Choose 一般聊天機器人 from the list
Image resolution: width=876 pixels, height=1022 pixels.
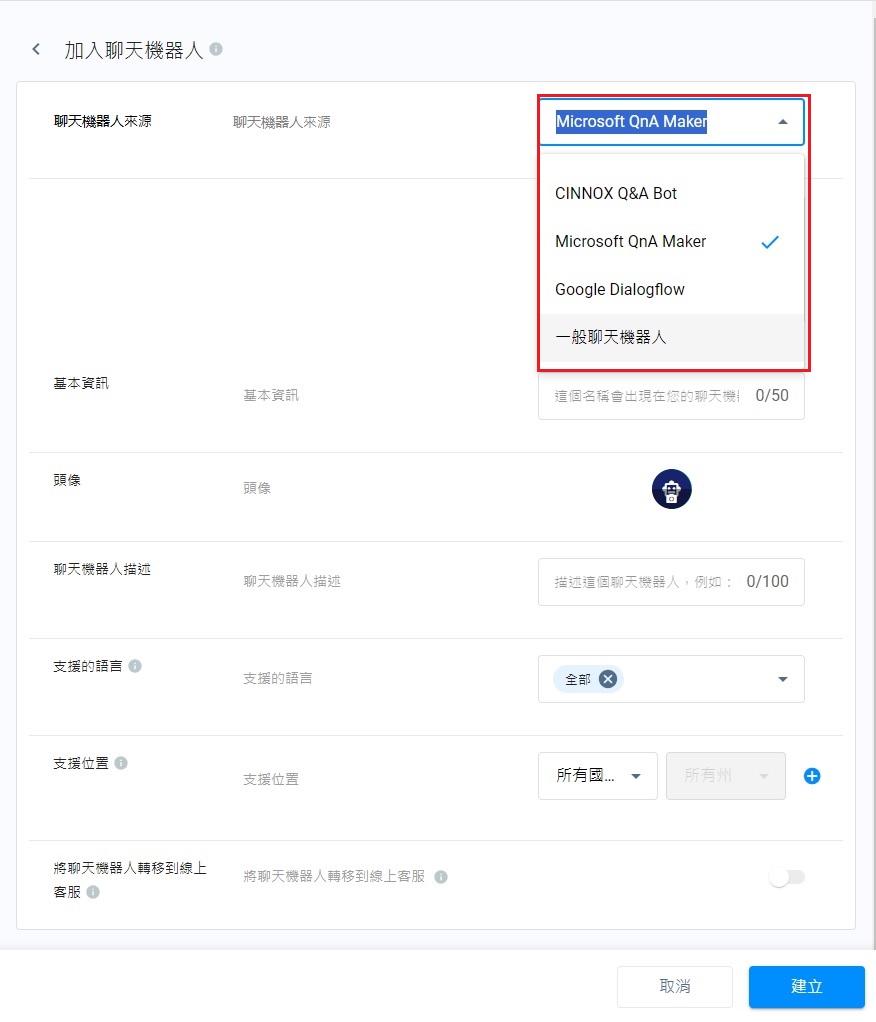tap(672, 338)
